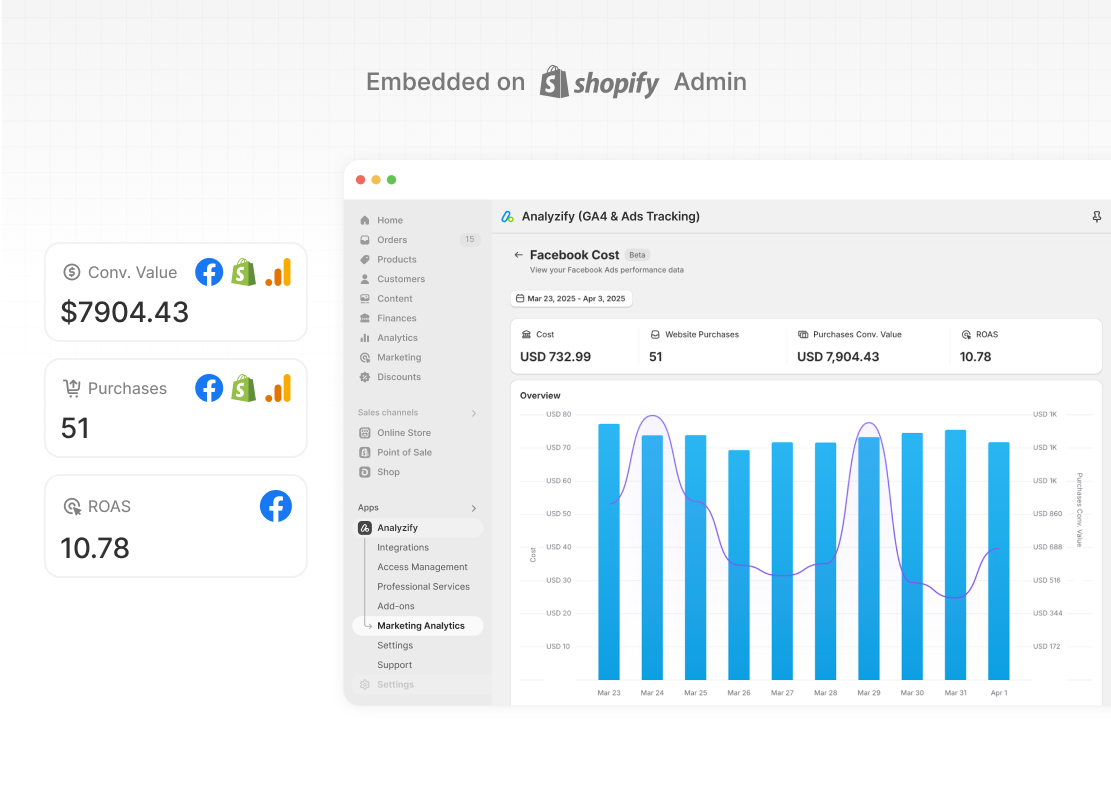Click the Shopify logo in the heading

[599, 82]
